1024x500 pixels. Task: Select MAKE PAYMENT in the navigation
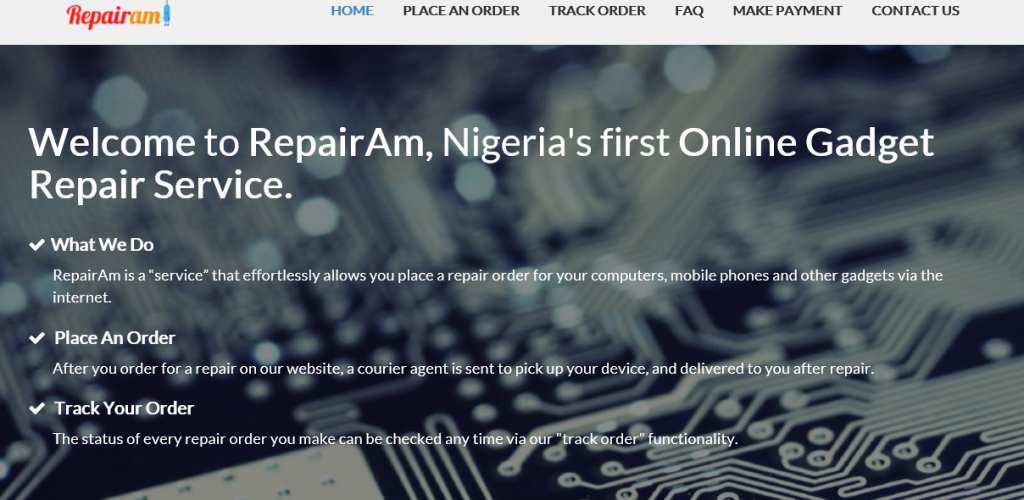788,11
